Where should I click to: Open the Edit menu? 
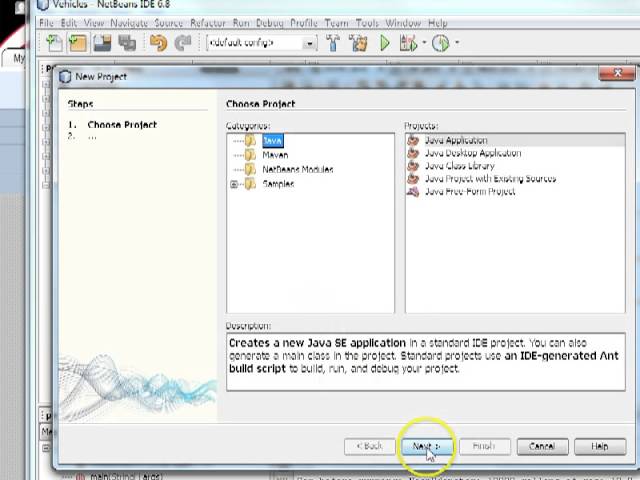tap(69, 23)
